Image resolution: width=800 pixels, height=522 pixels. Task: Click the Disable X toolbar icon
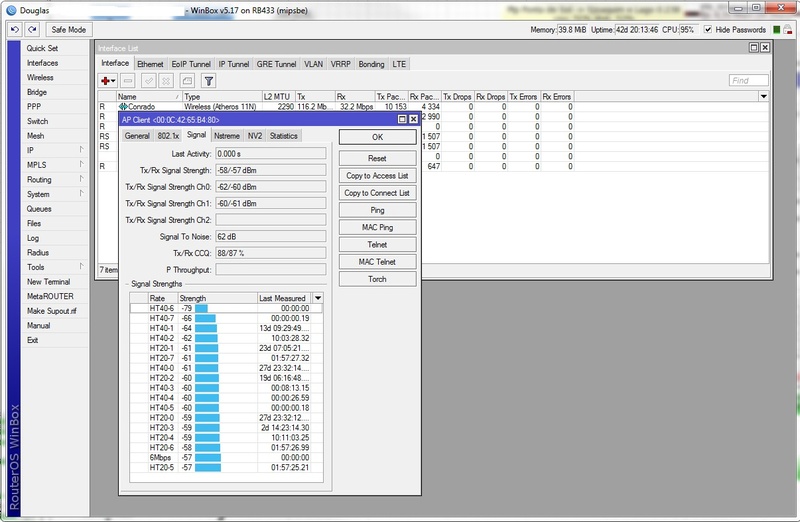[166, 81]
